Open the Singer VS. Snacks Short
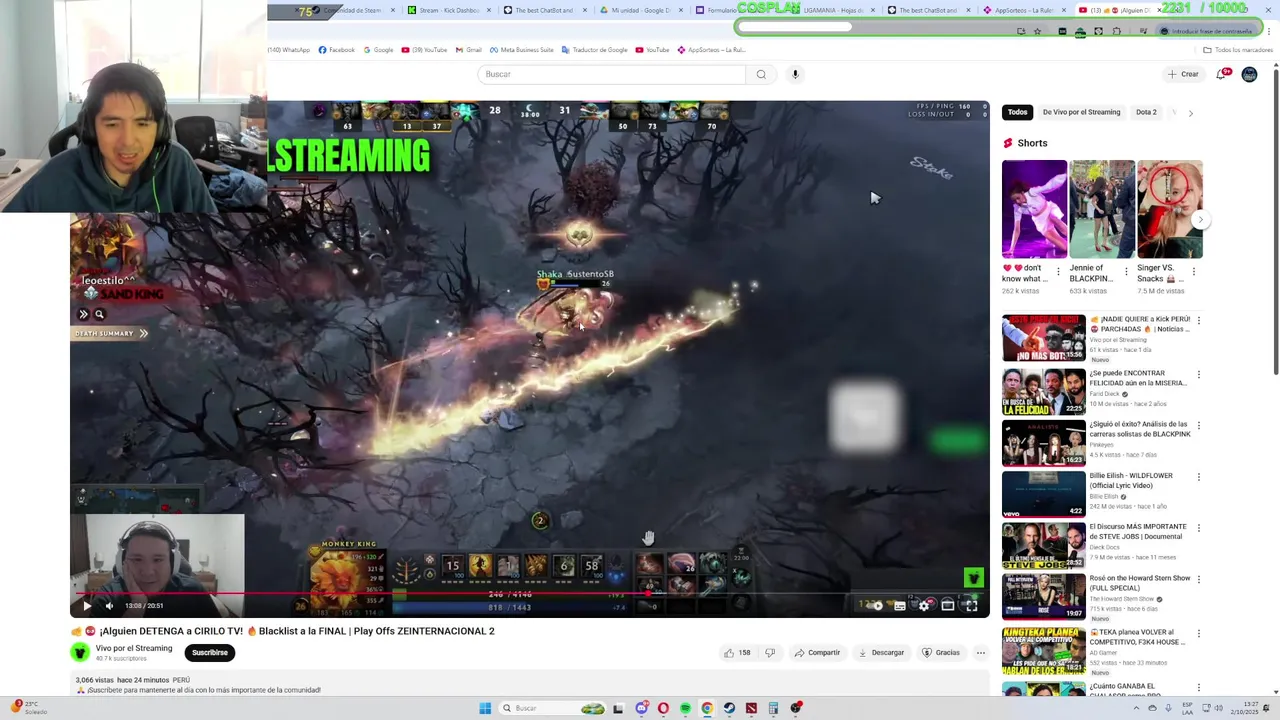The width and height of the screenshot is (1280, 720). pos(1169,209)
